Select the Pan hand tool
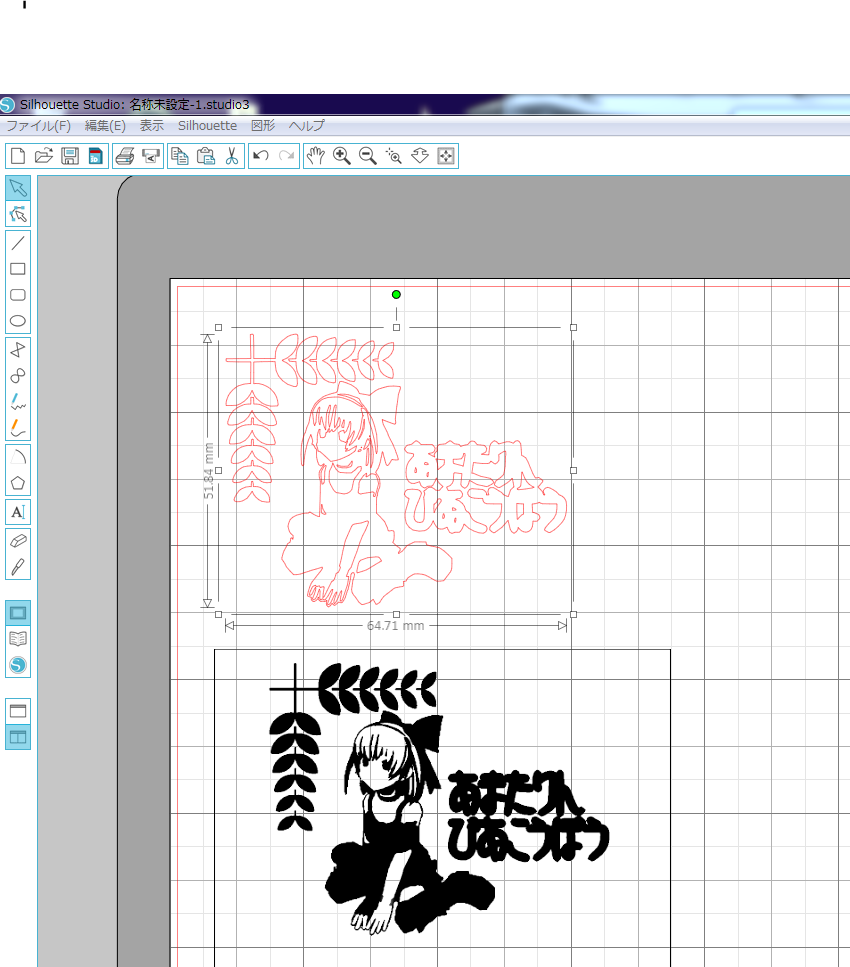Viewport: 850px width, 967px height. point(316,156)
